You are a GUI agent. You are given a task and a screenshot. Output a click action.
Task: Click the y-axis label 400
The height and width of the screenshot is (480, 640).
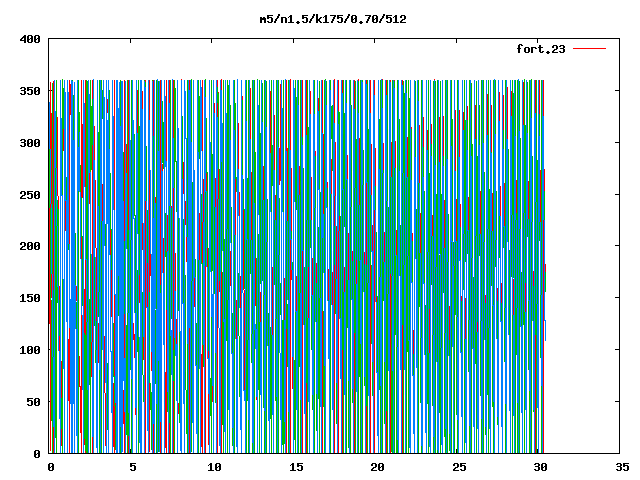pyautogui.click(x=30, y=39)
